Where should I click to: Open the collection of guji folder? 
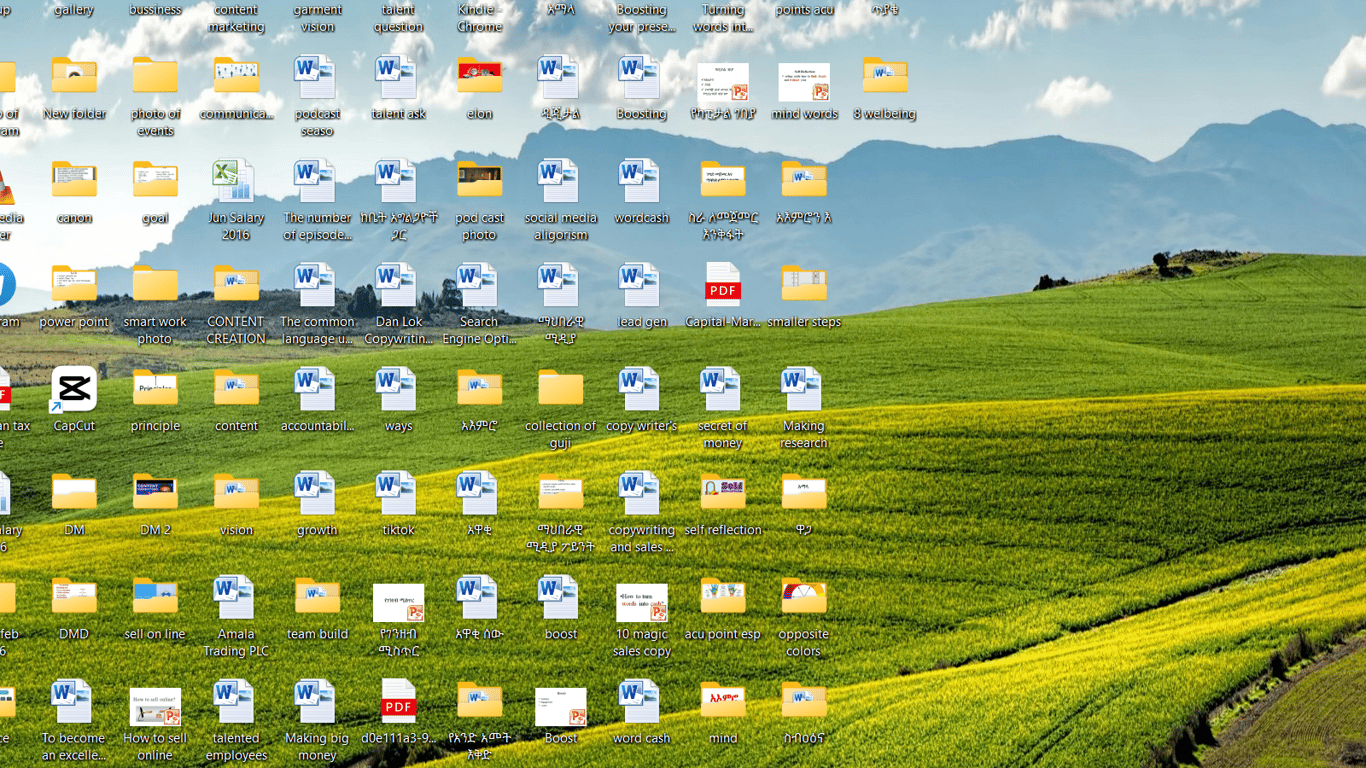pos(560,389)
